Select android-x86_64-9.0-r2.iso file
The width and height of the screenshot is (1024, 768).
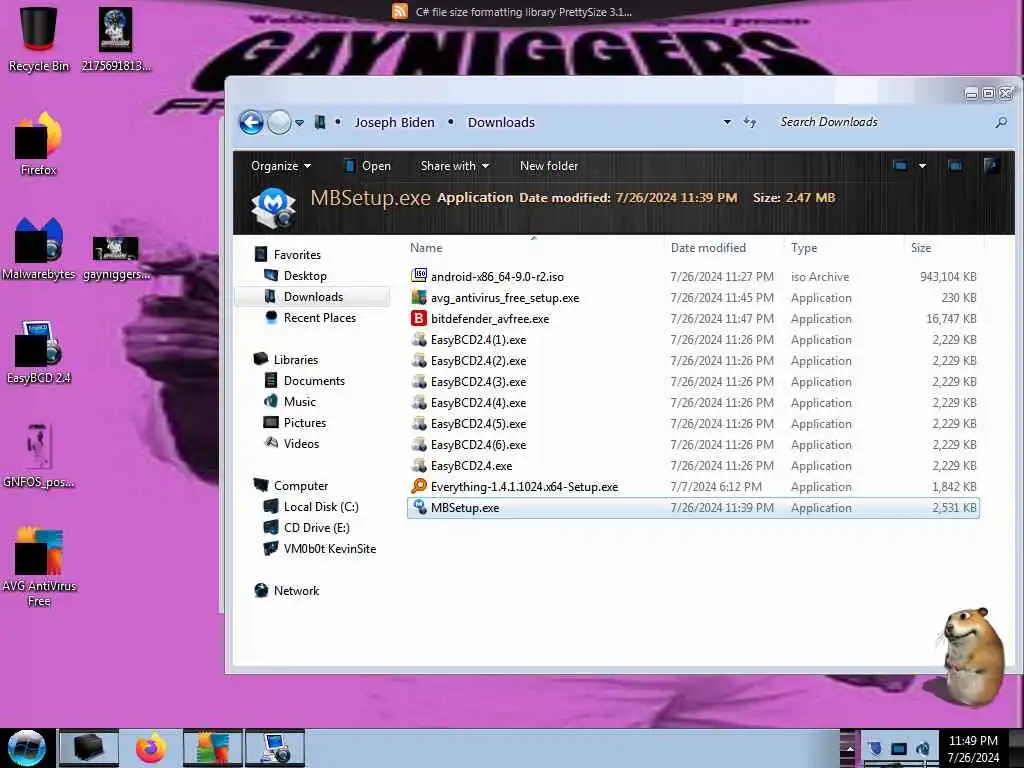(693, 277)
